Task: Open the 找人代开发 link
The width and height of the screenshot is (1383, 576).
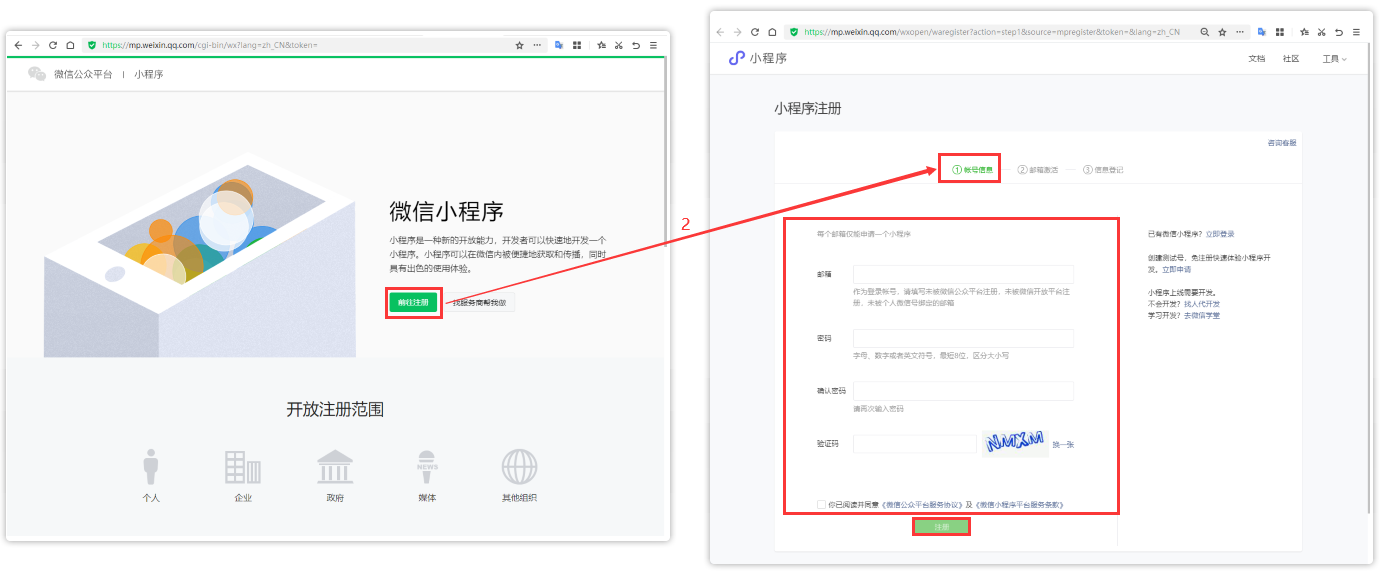Action: pos(1202,303)
